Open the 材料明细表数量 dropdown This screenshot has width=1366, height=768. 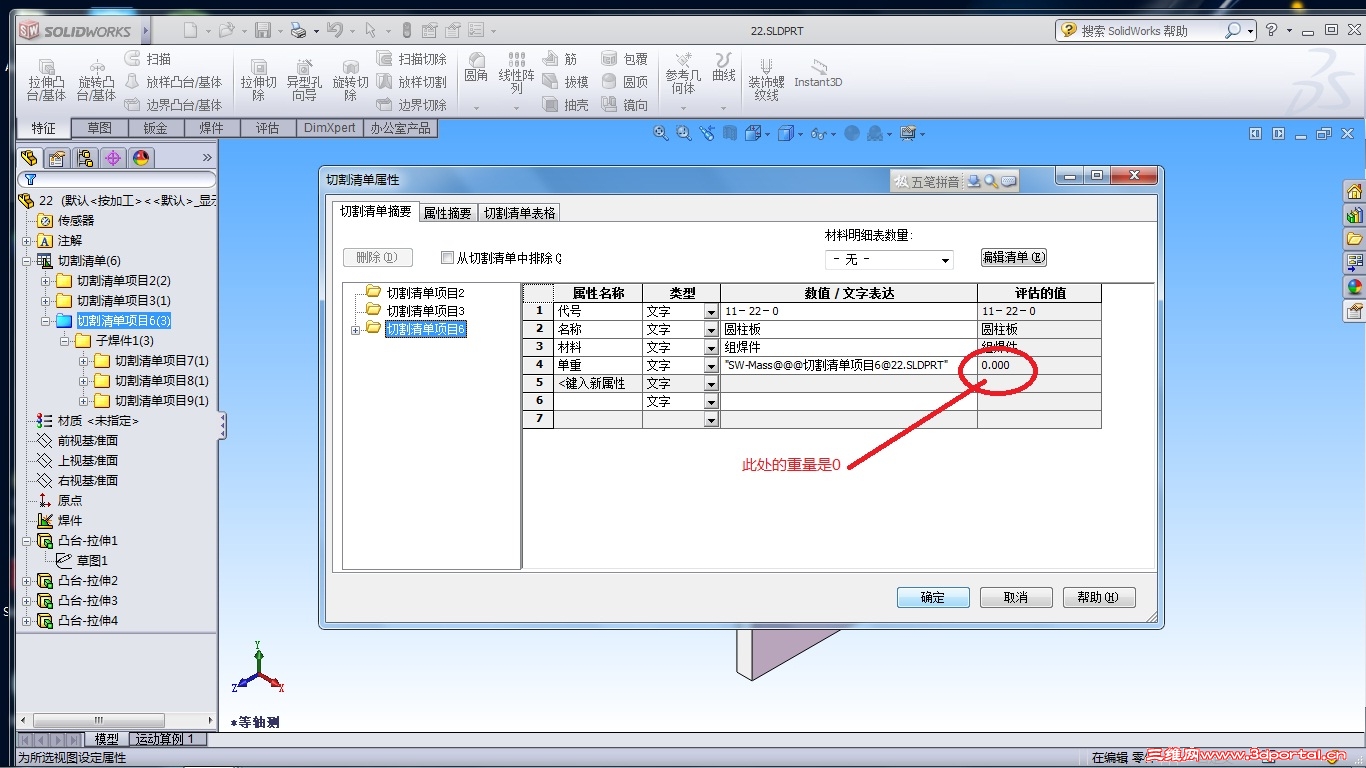[x=889, y=260]
